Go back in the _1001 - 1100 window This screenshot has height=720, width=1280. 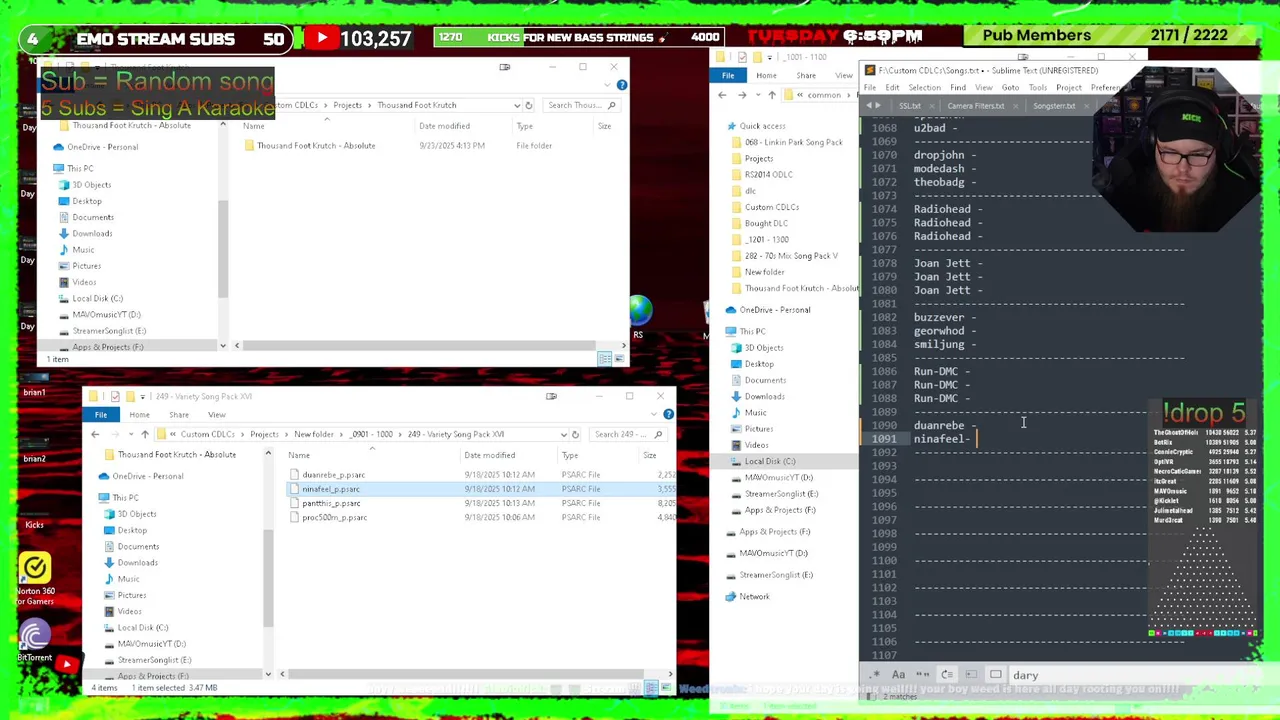click(722, 95)
